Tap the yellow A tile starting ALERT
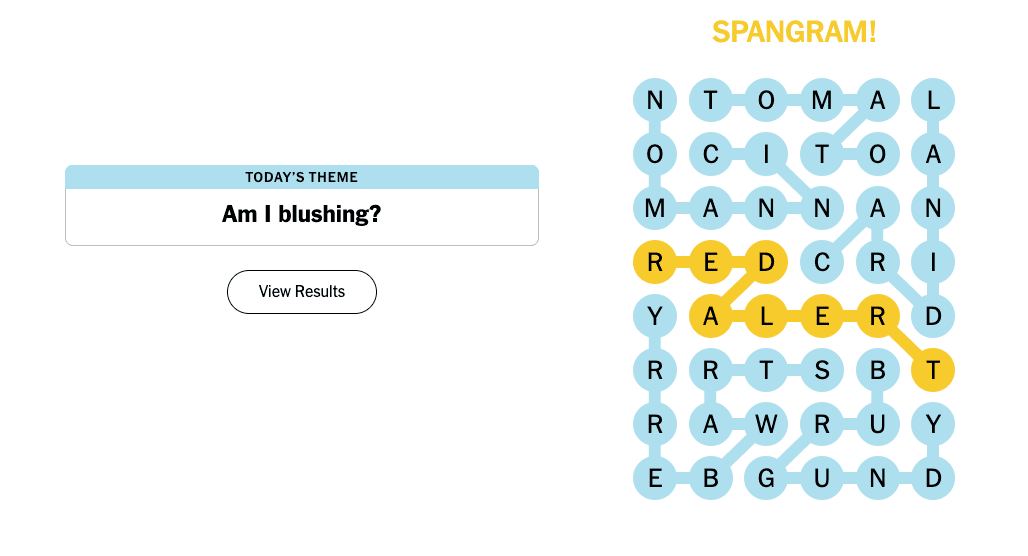This screenshot has height=556, width=1028. [x=711, y=317]
